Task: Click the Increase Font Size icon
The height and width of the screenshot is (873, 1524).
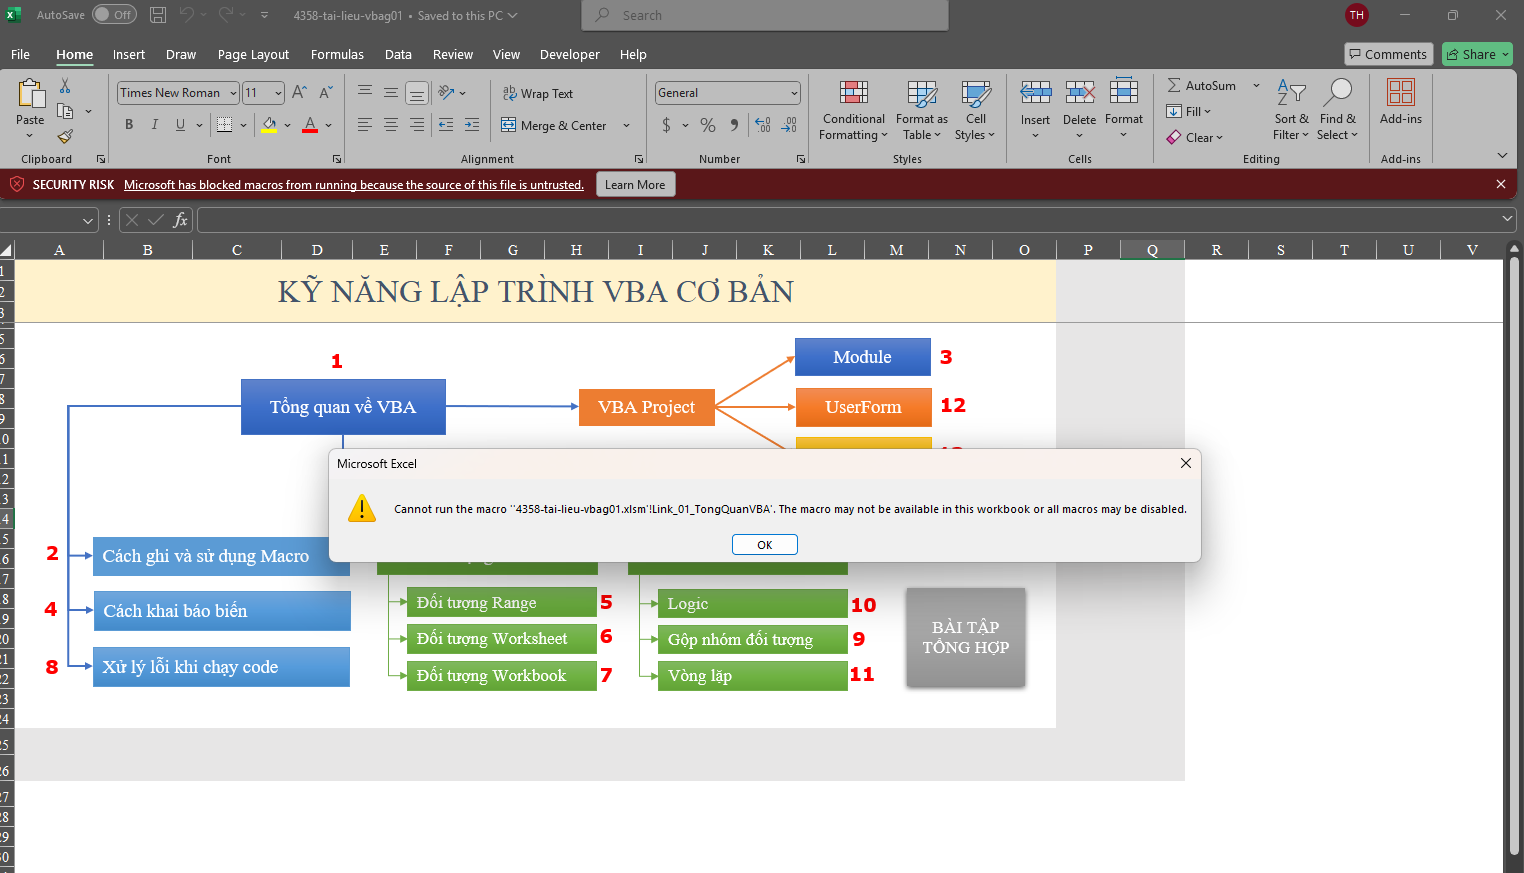Action: 299,93
